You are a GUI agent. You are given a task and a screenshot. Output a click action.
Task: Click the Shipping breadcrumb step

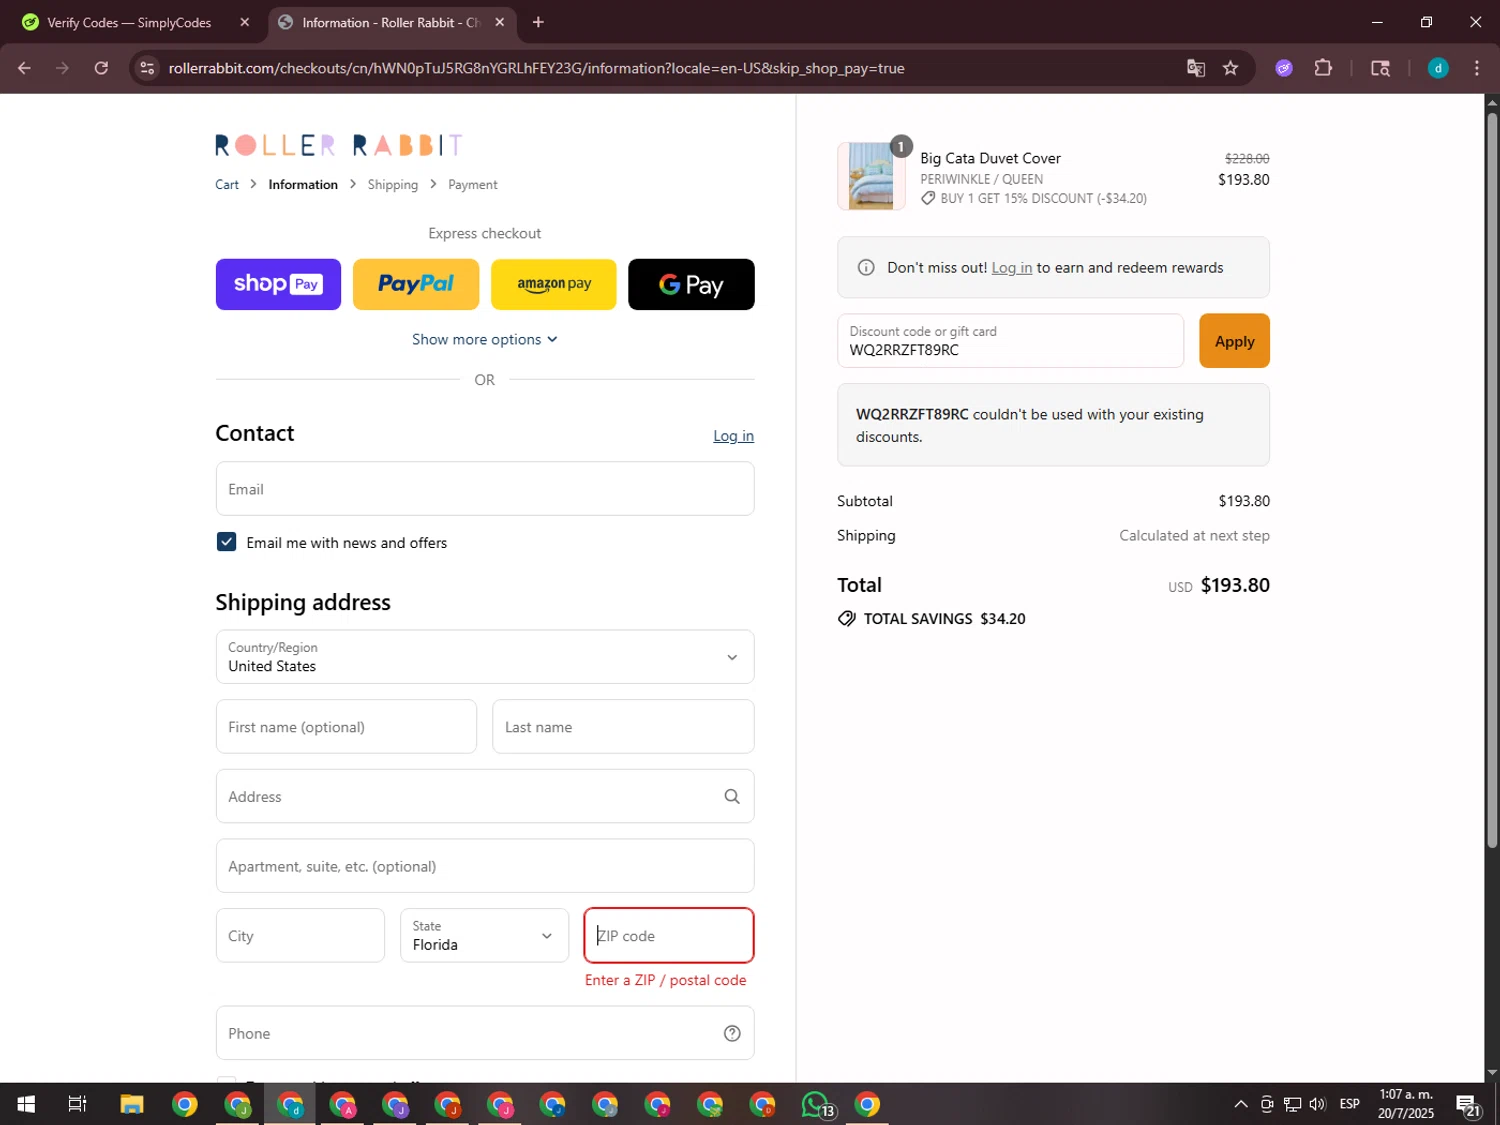pyautogui.click(x=393, y=185)
